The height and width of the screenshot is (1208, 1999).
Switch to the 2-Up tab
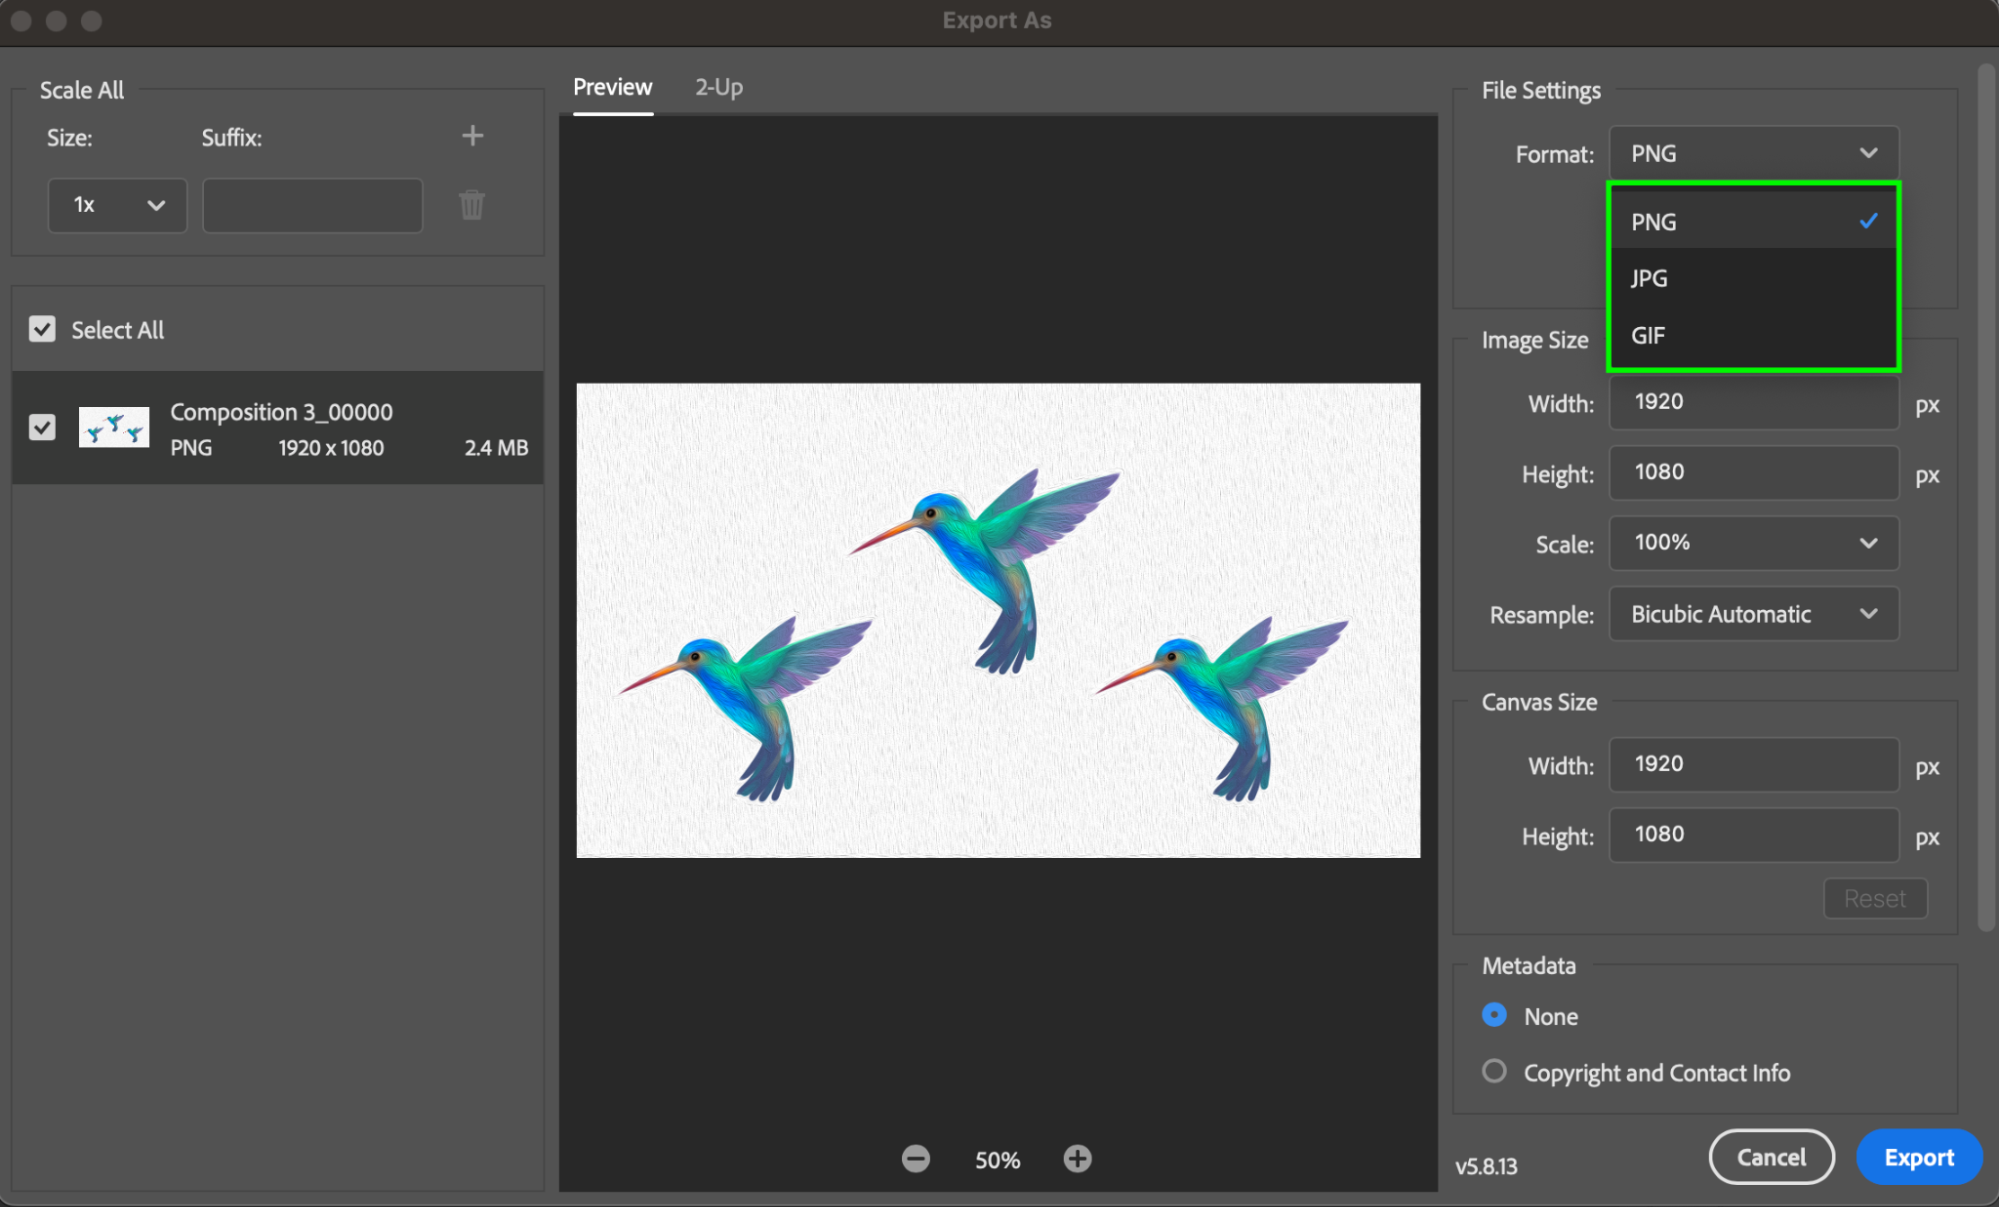click(x=719, y=87)
